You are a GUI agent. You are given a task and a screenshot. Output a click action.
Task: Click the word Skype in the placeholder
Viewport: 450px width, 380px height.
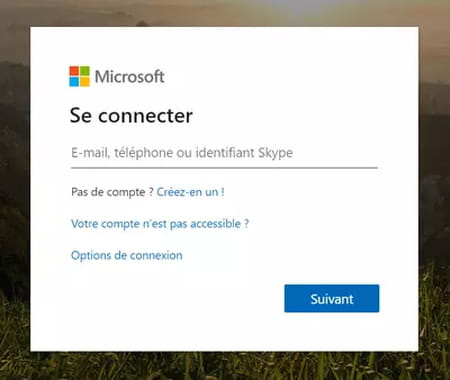click(276, 153)
